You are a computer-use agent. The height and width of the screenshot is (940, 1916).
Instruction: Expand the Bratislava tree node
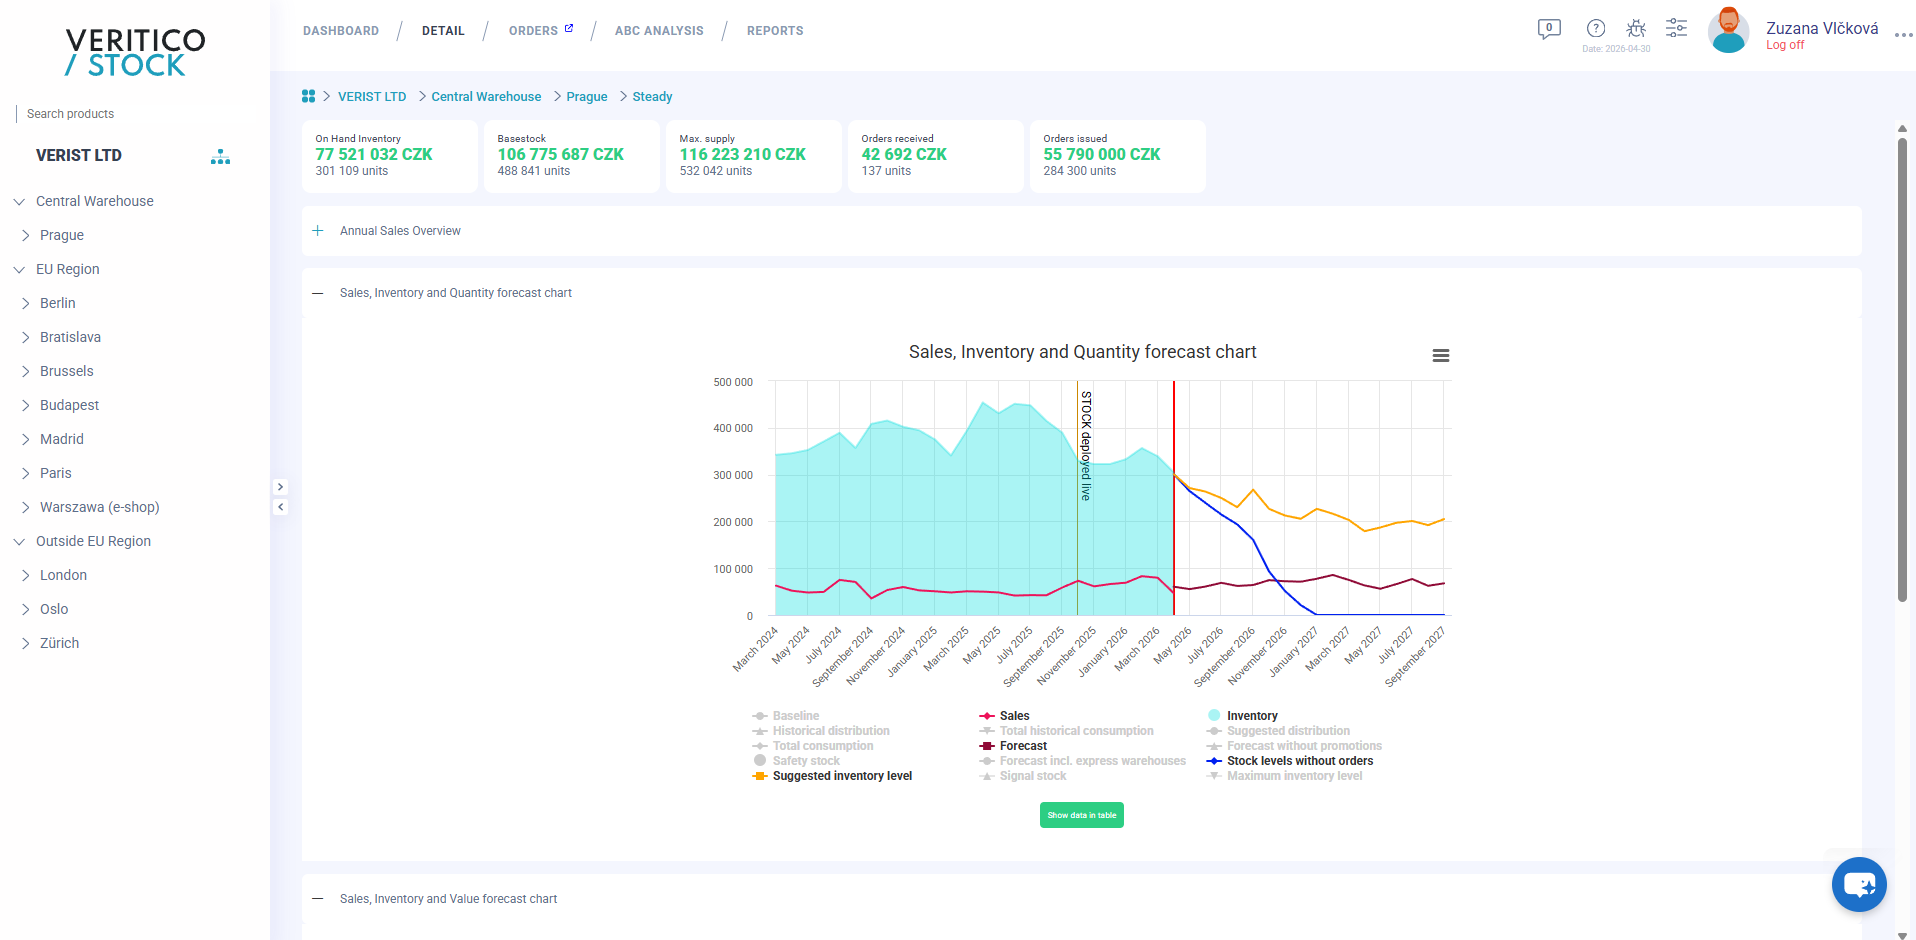pos(26,337)
